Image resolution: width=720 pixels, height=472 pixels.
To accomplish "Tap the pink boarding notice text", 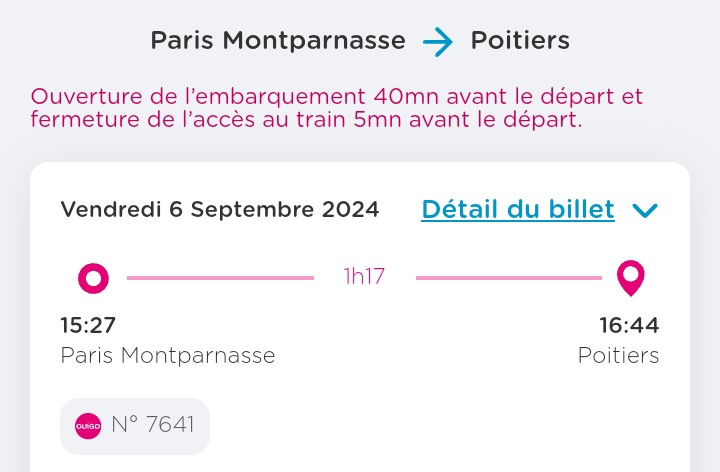I will point(337,108).
